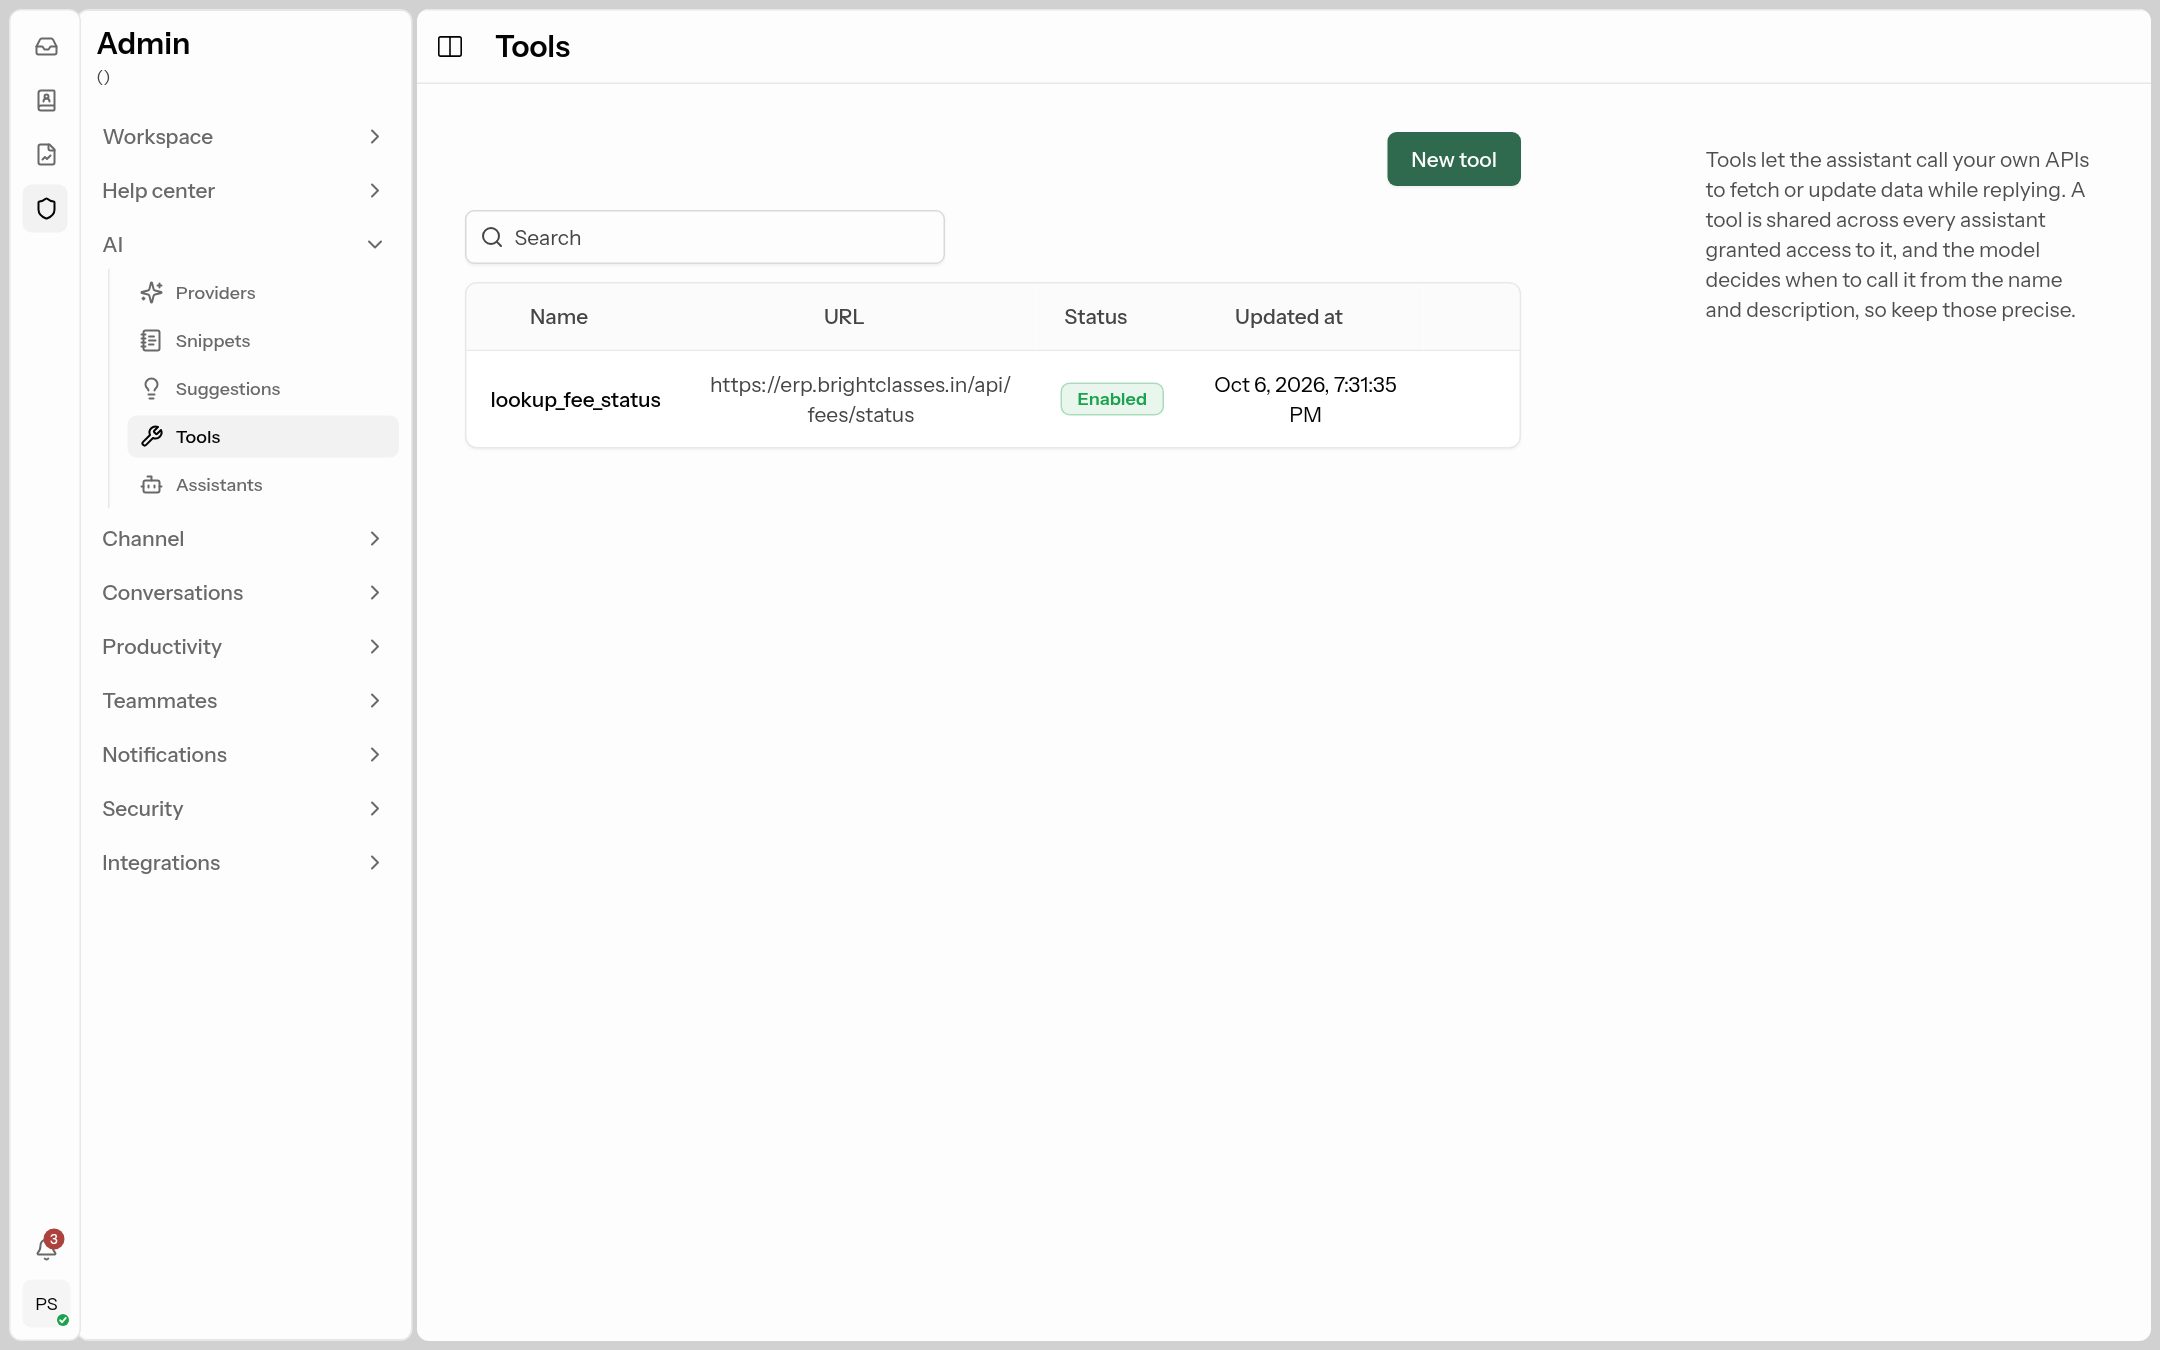
Task: Click the Oct 6, 2026 timestamp cell
Action: click(x=1304, y=399)
